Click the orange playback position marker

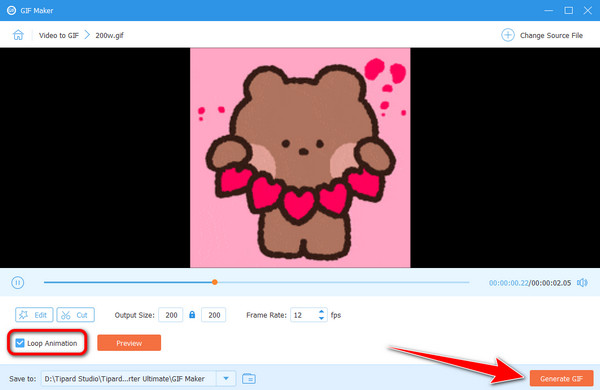point(215,282)
